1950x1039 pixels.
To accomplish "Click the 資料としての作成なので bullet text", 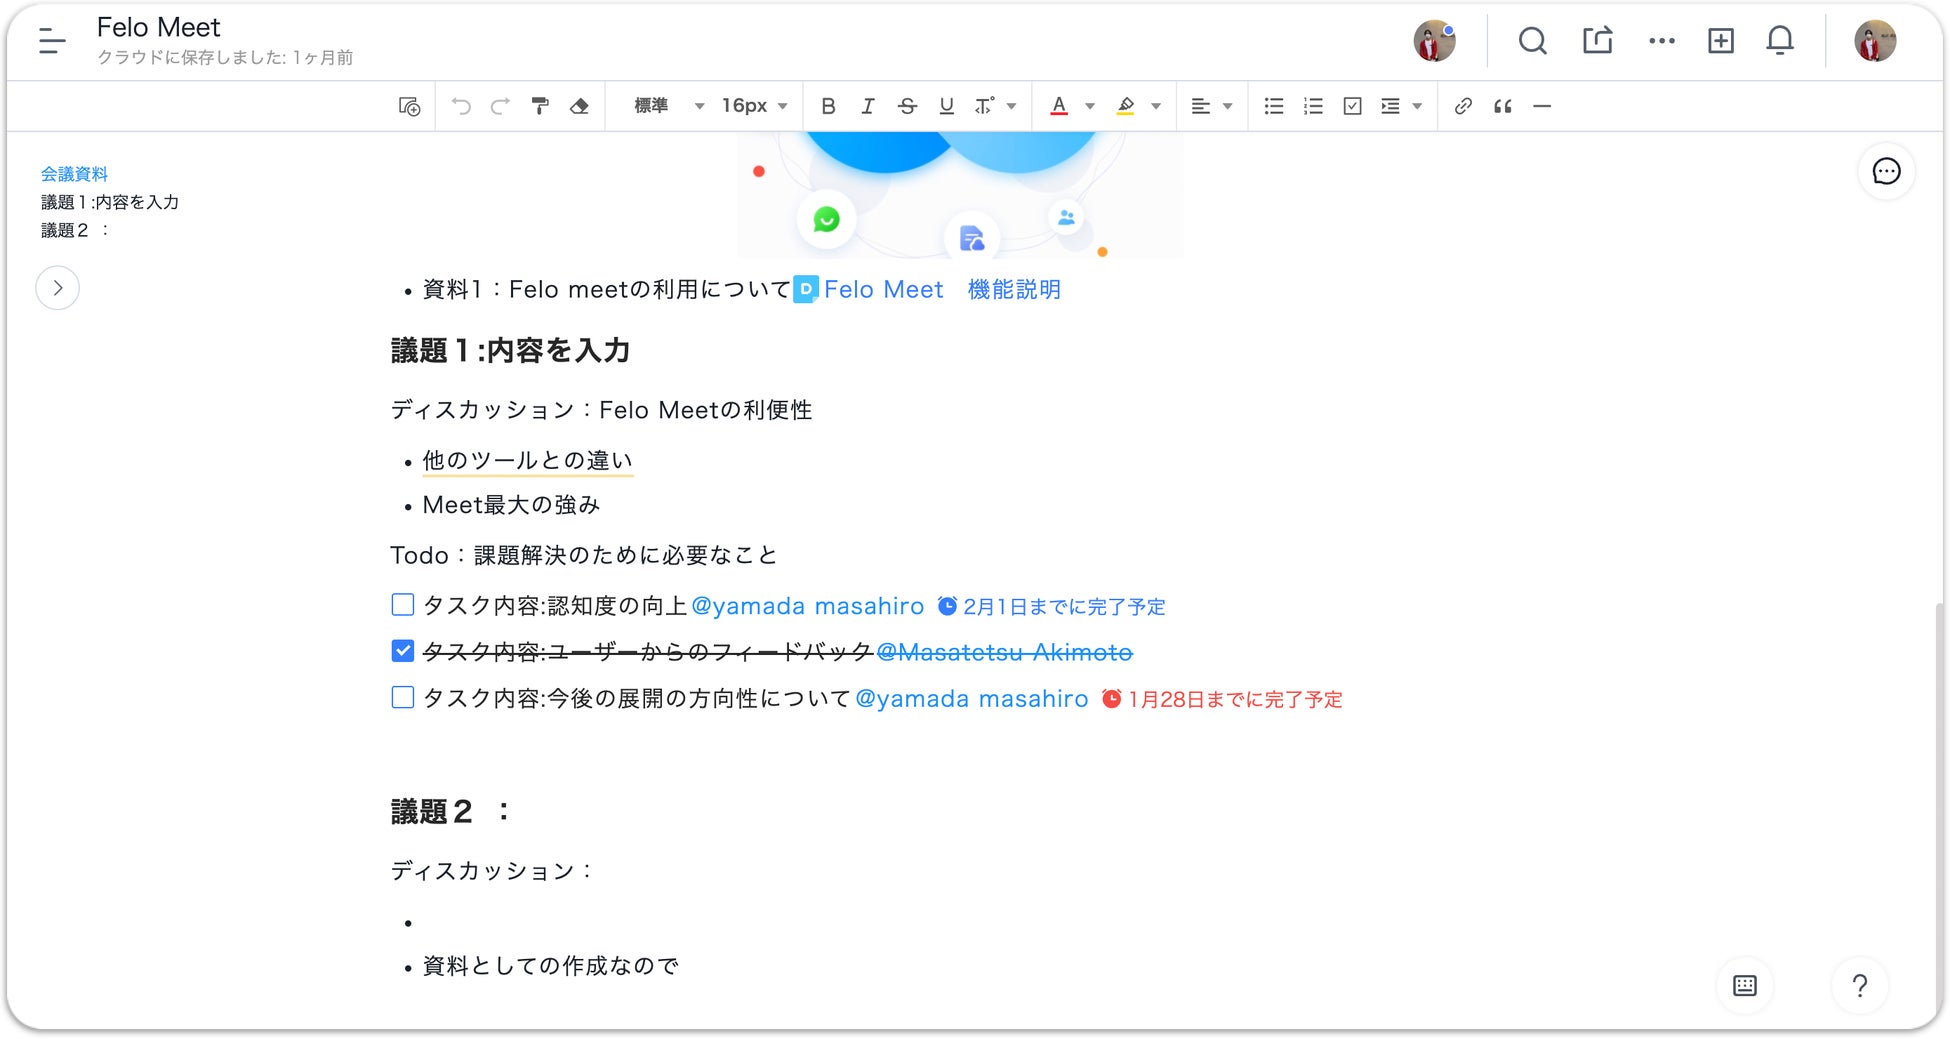I will coord(550,966).
